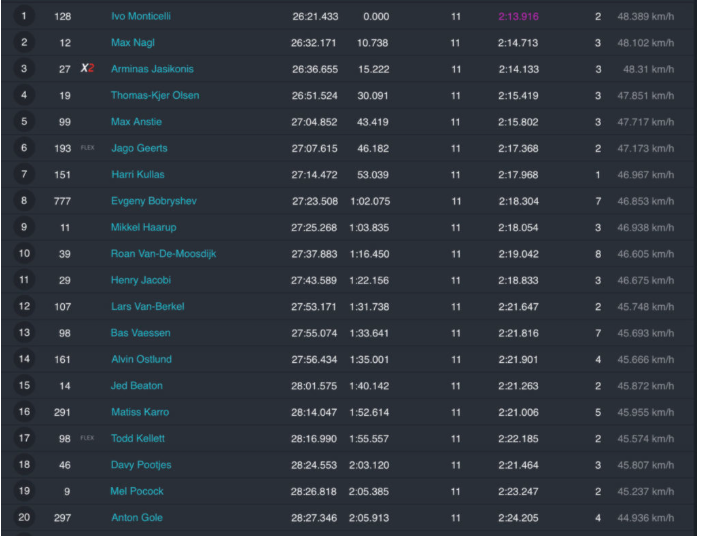Screen dimensions: 701x537
Task: Select the winning total time 26:21.433
Action: click(315, 17)
